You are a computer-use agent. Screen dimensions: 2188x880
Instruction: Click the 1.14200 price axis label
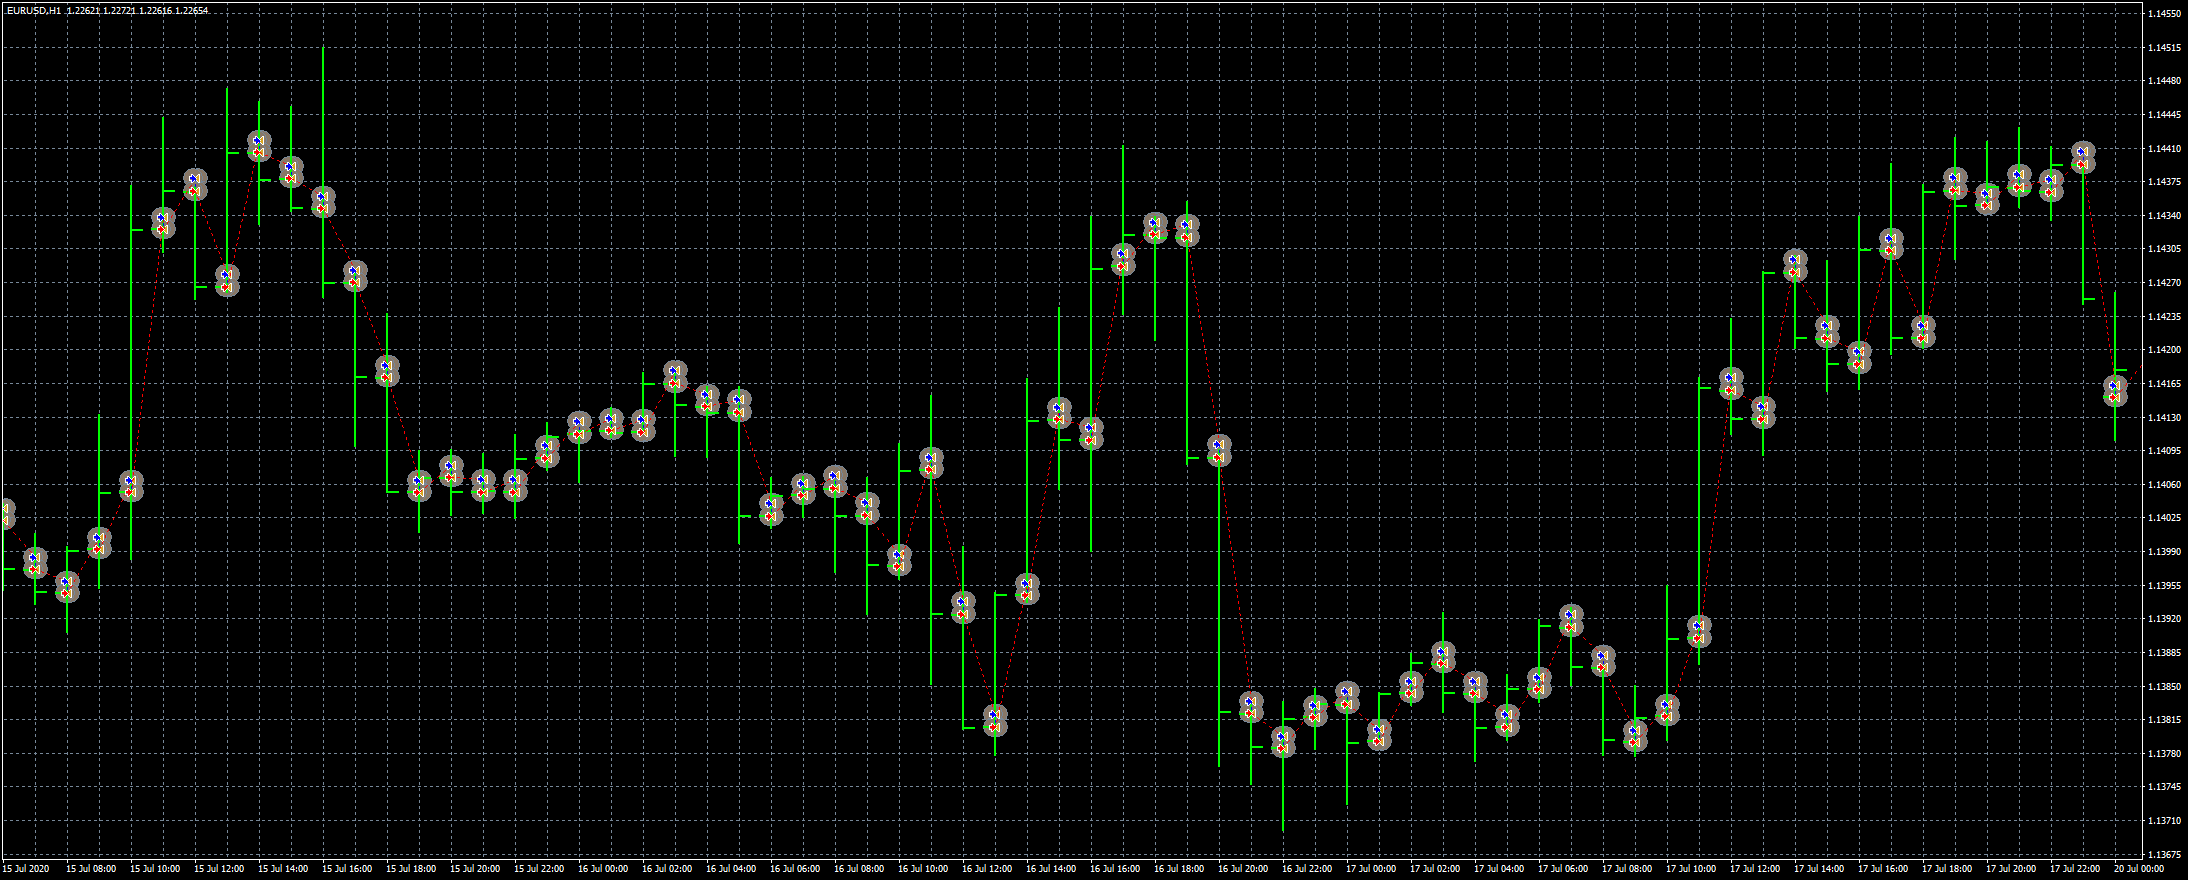(2163, 350)
